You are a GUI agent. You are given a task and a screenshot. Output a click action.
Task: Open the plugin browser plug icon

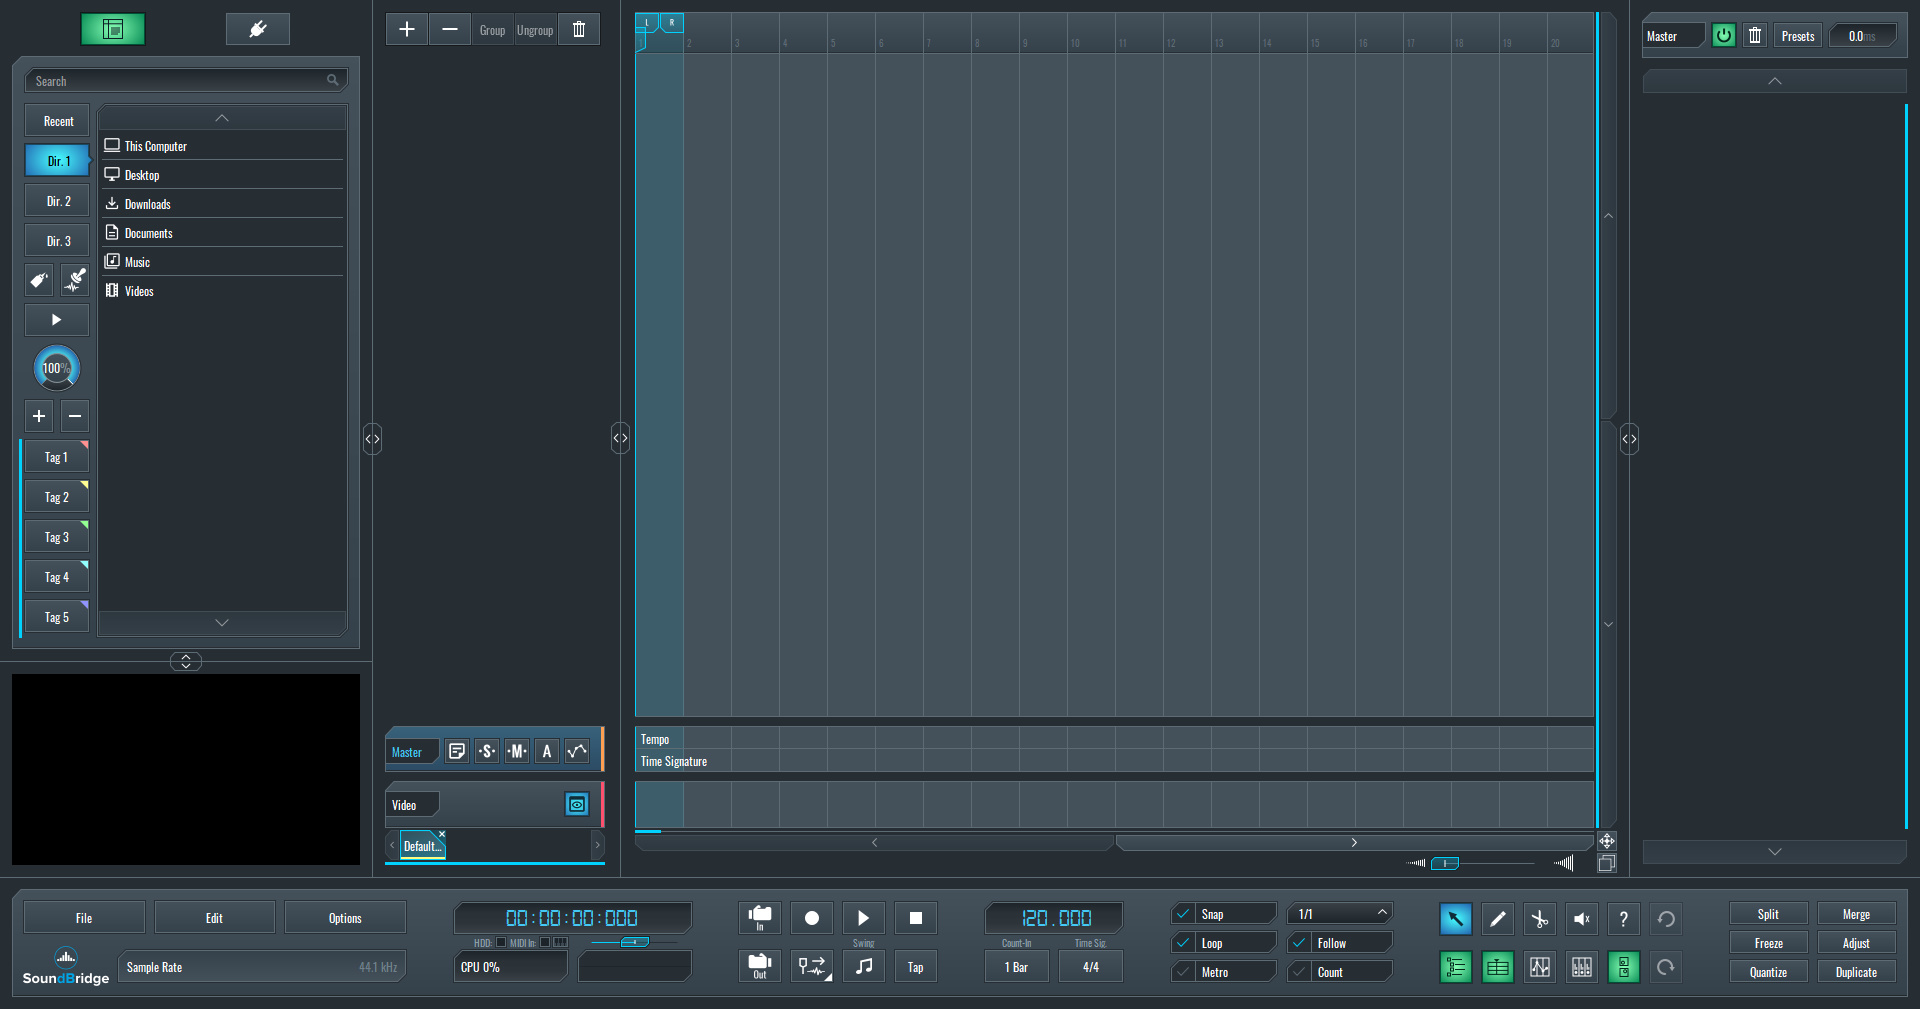pos(257,30)
